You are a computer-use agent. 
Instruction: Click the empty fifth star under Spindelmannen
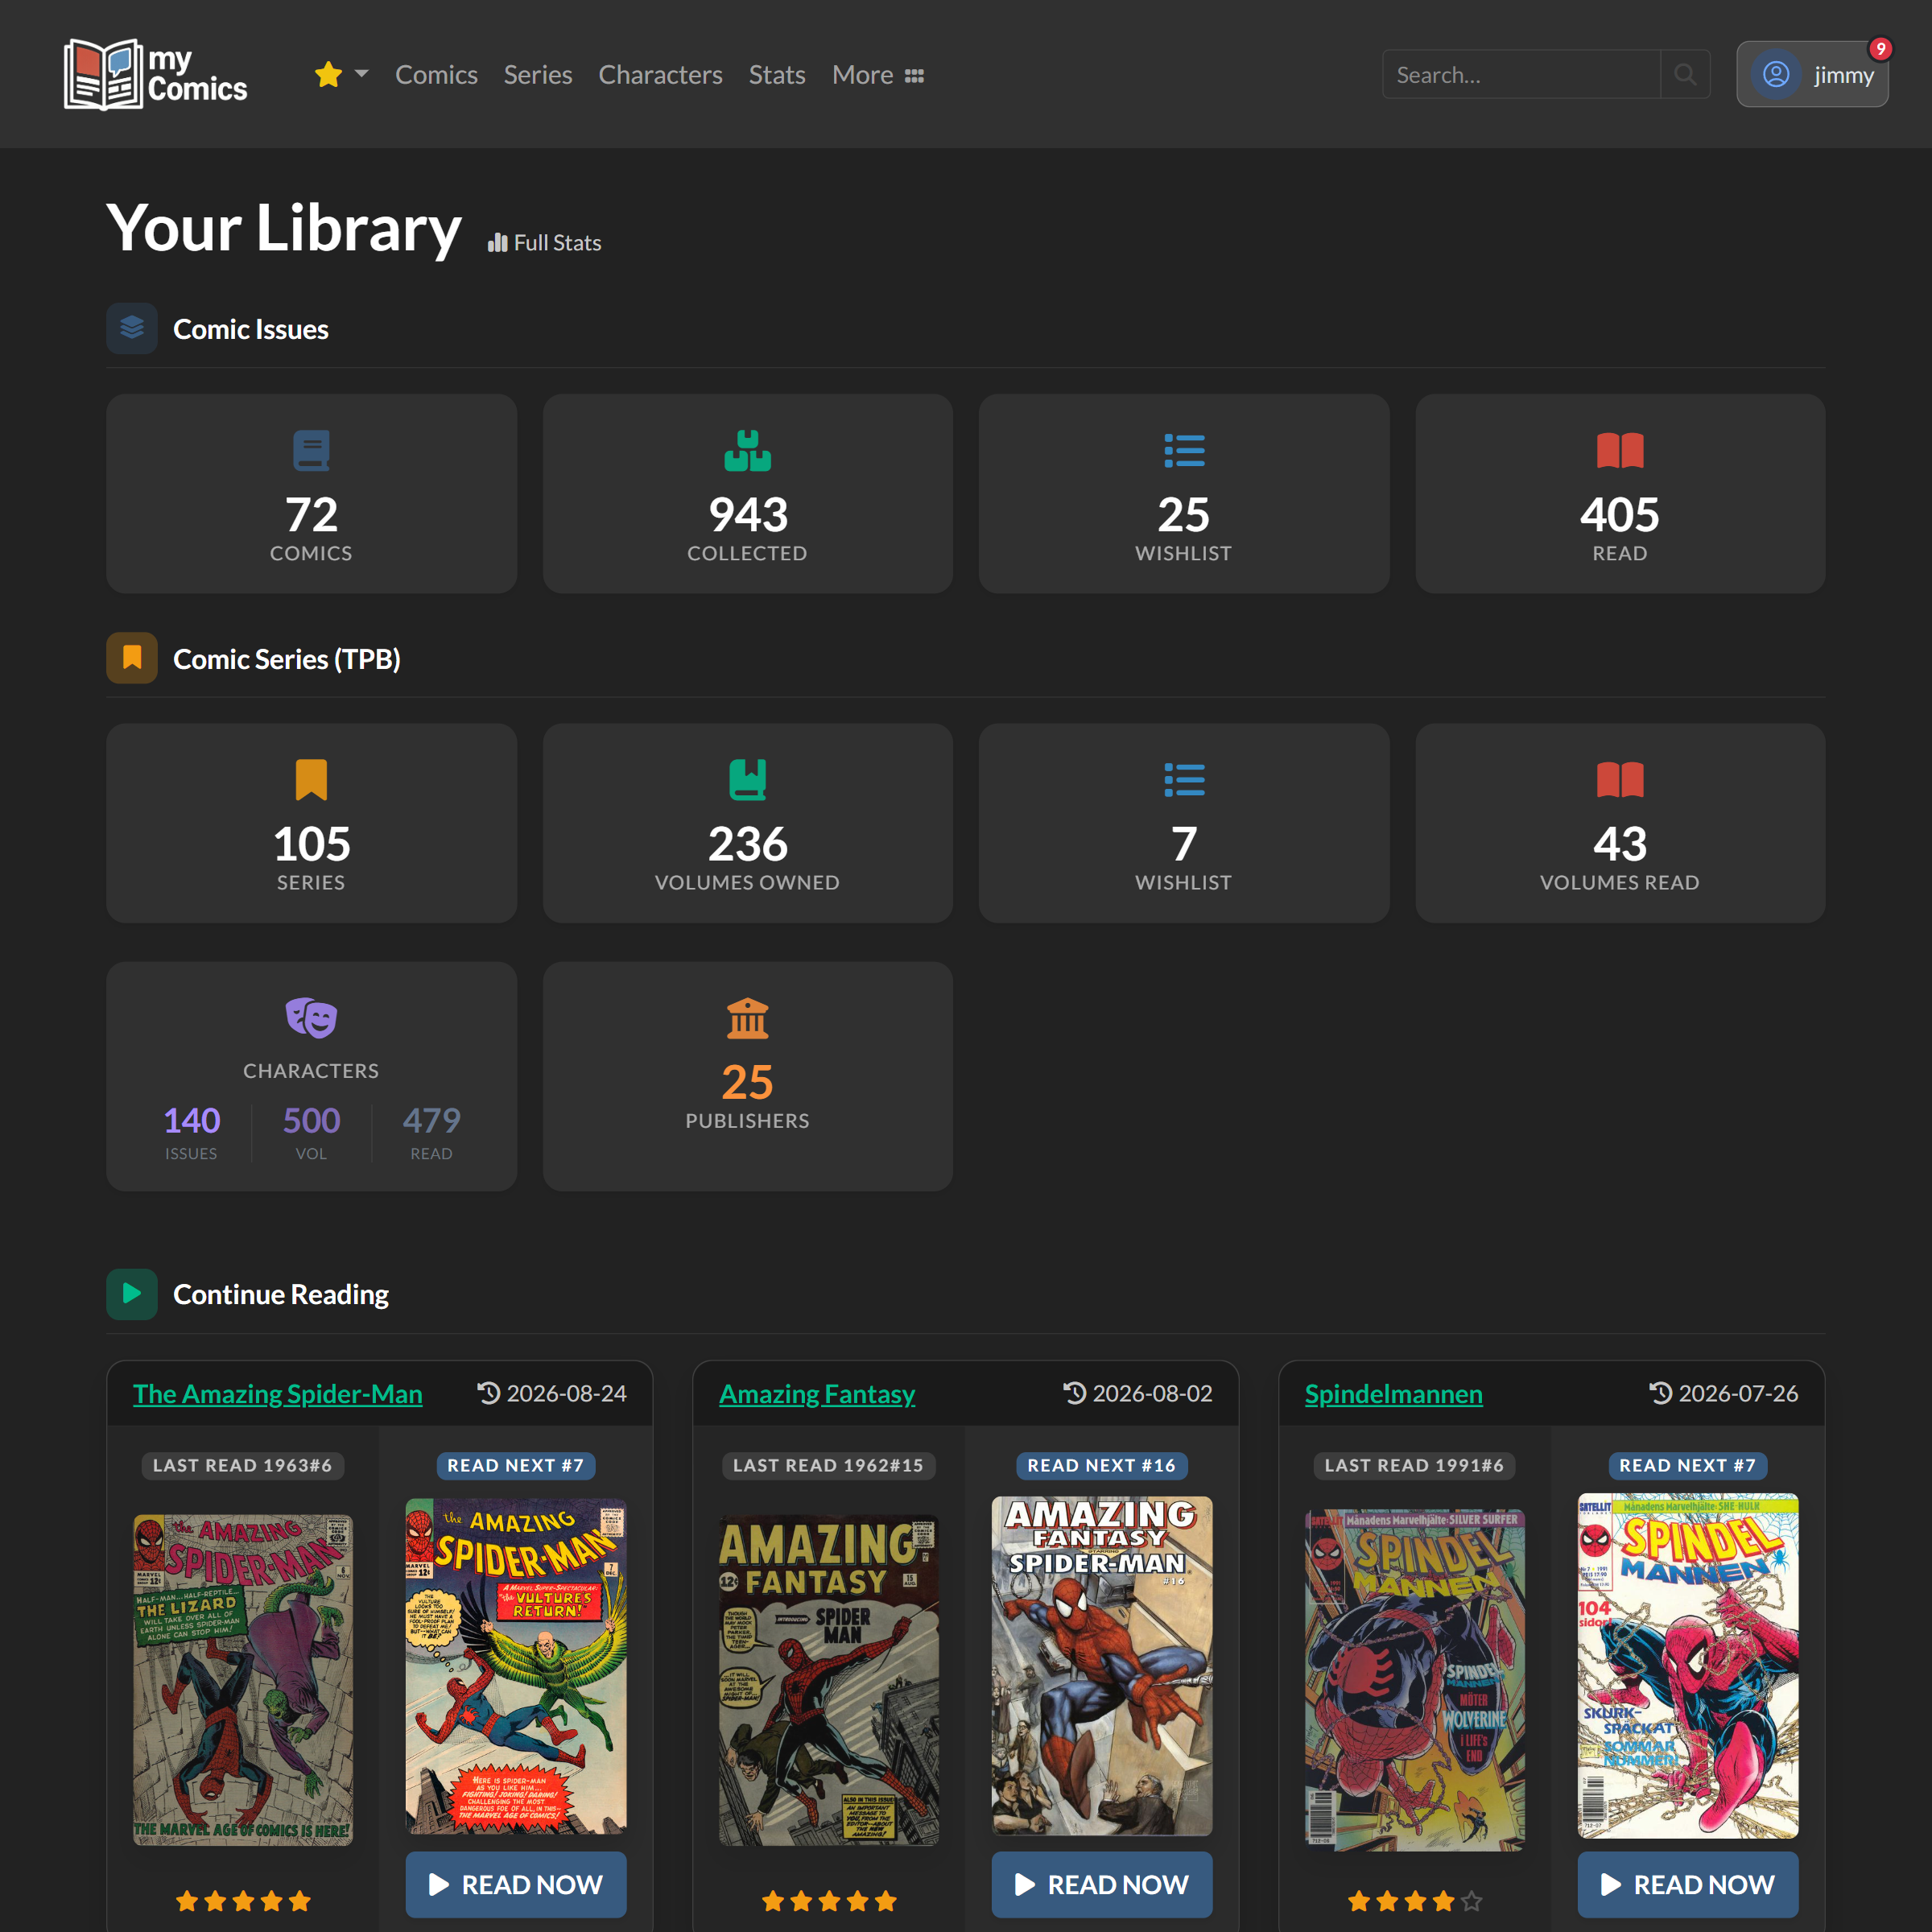1471,1901
